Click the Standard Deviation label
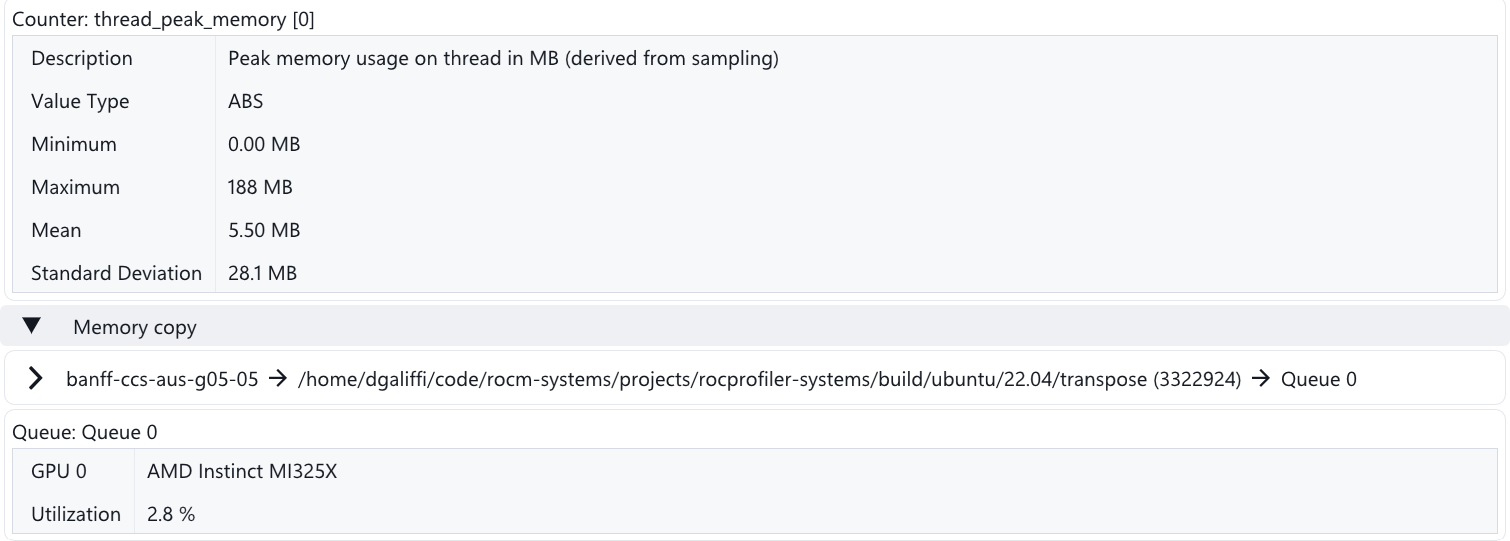The height and width of the screenshot is (541, 1510). pyautogui.click(x=116, y=273)
